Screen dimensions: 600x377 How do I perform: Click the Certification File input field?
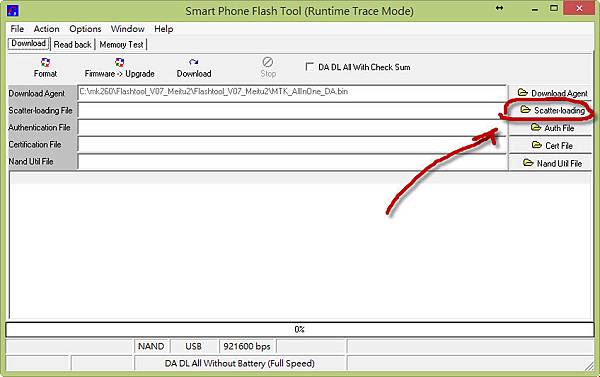[292, 145]
